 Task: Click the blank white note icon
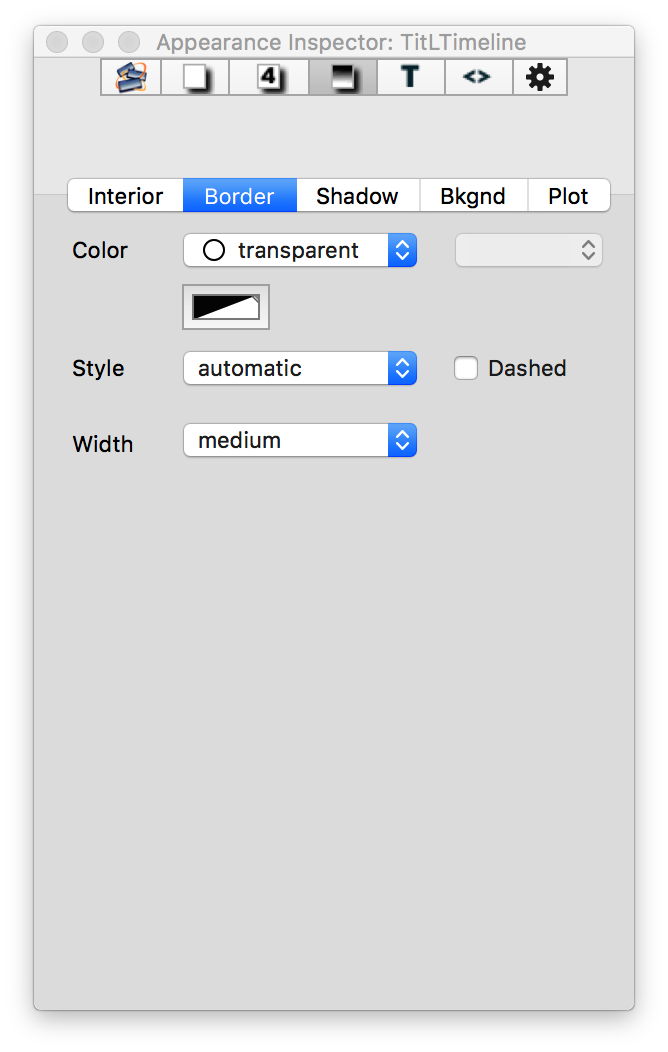[198, 77]
